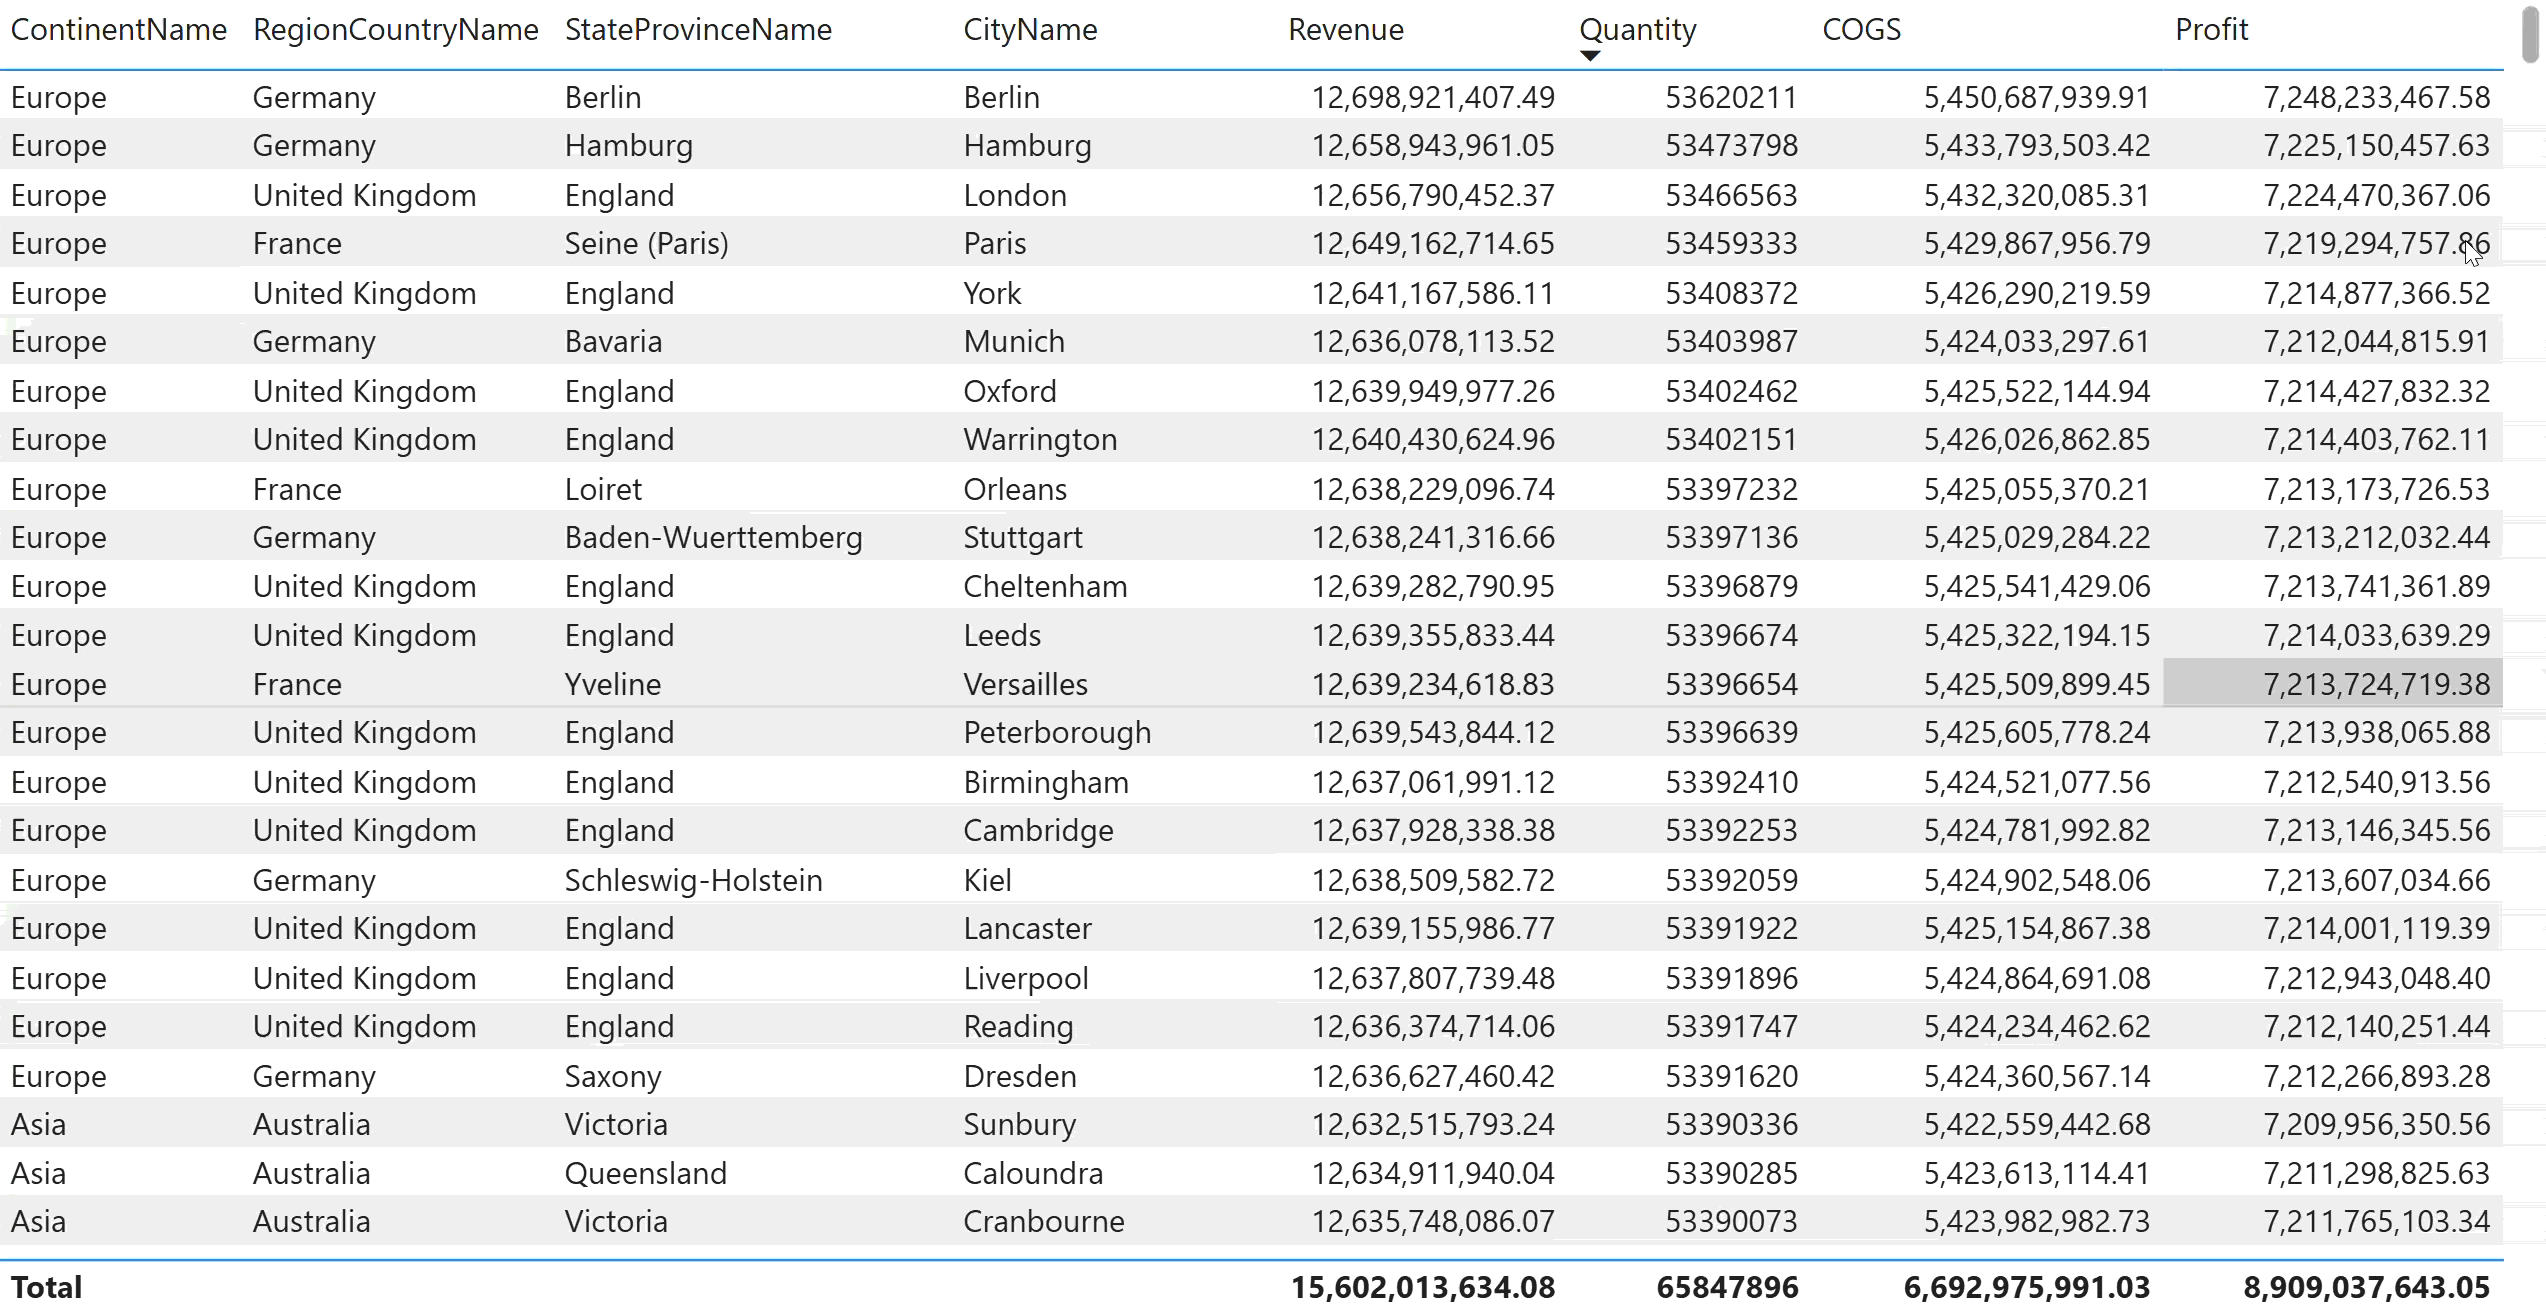Select the Orleans city cell
2546x1314 pixels.
click(1015, 489)
